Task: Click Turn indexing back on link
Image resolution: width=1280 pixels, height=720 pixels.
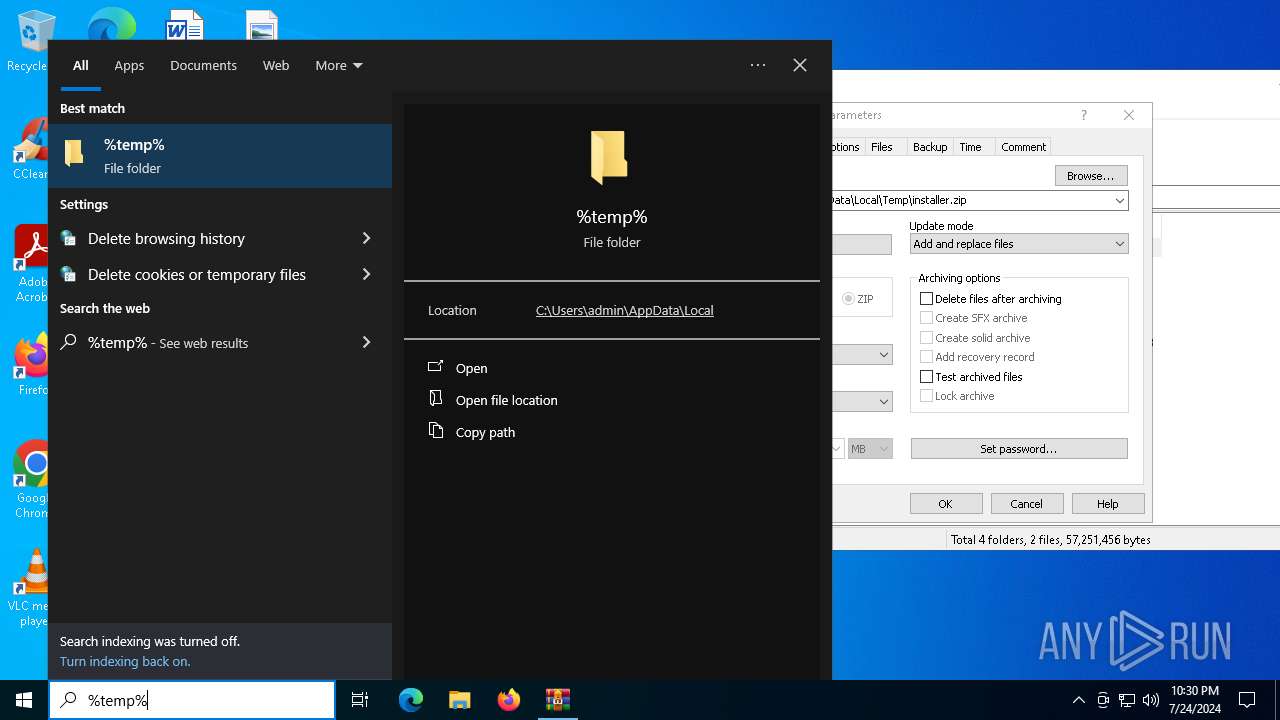Action: tap(125, 661)
